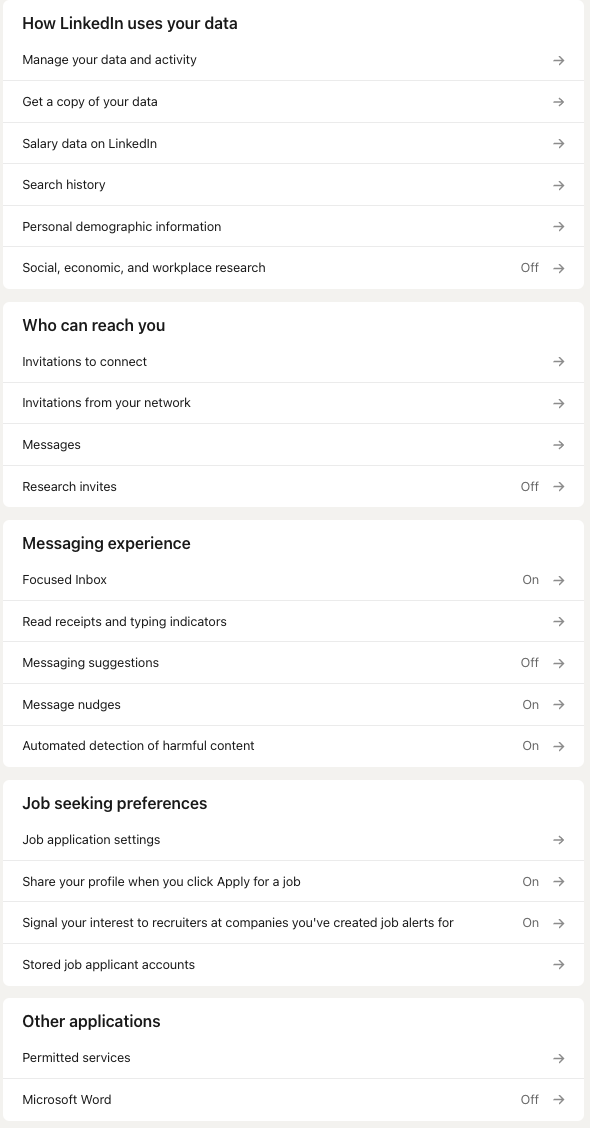590x1128 pixels.
Task: Expand Read receipts and typing indicators
Action: [558, 621]
